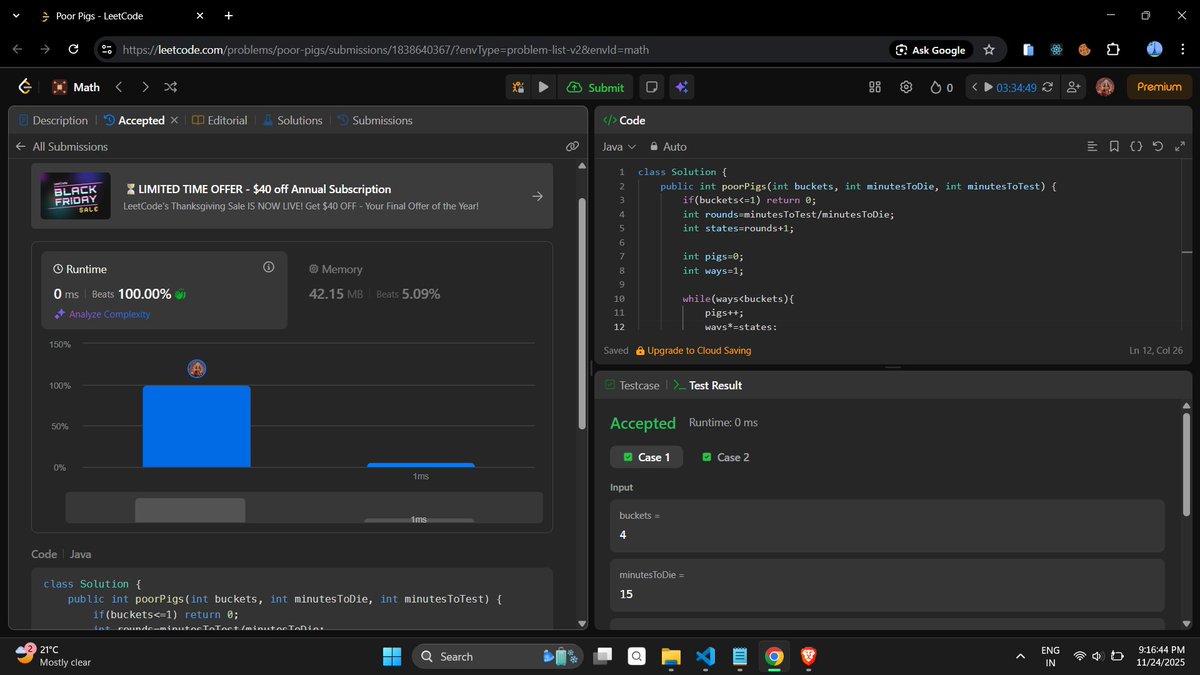Run code with the play icon
Screen dimensions: 1200x675
pyautogui.click(x=543, y=87)
